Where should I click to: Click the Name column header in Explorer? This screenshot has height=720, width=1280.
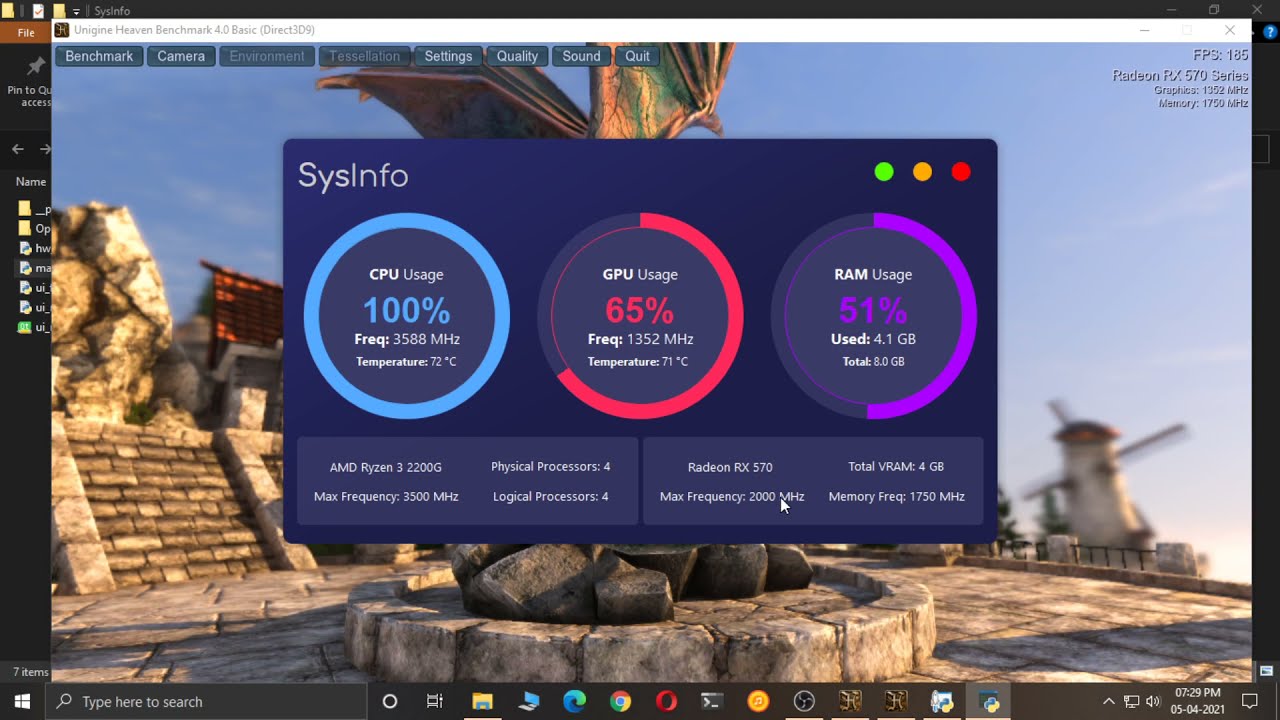point(31,182)
